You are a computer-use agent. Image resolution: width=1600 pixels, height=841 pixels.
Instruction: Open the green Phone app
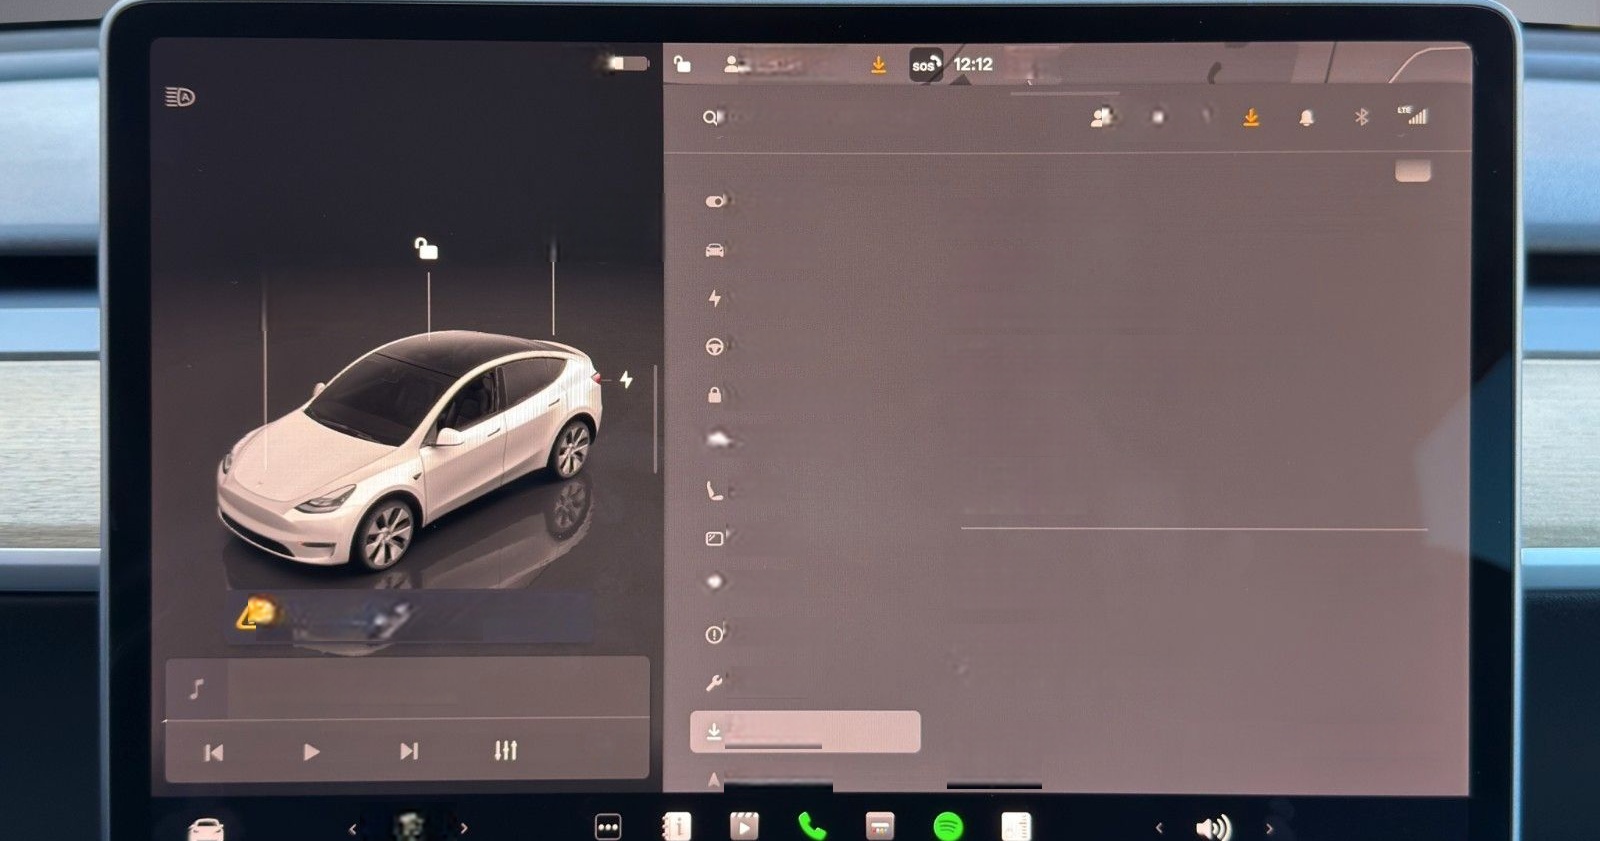coord(812,827)
